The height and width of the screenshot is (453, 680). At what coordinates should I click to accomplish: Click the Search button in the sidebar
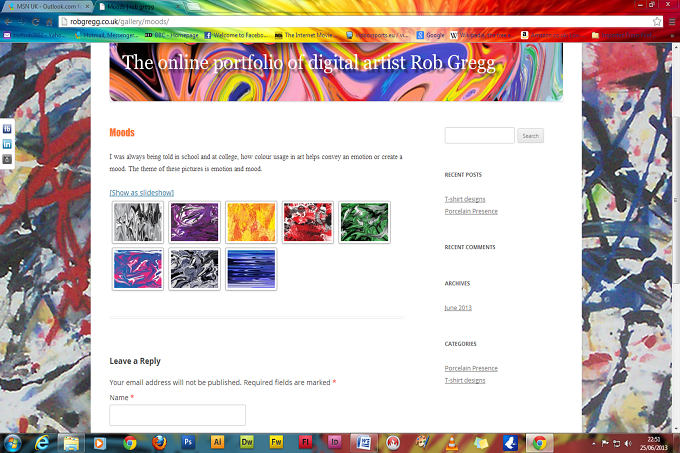tap(530, 136)
